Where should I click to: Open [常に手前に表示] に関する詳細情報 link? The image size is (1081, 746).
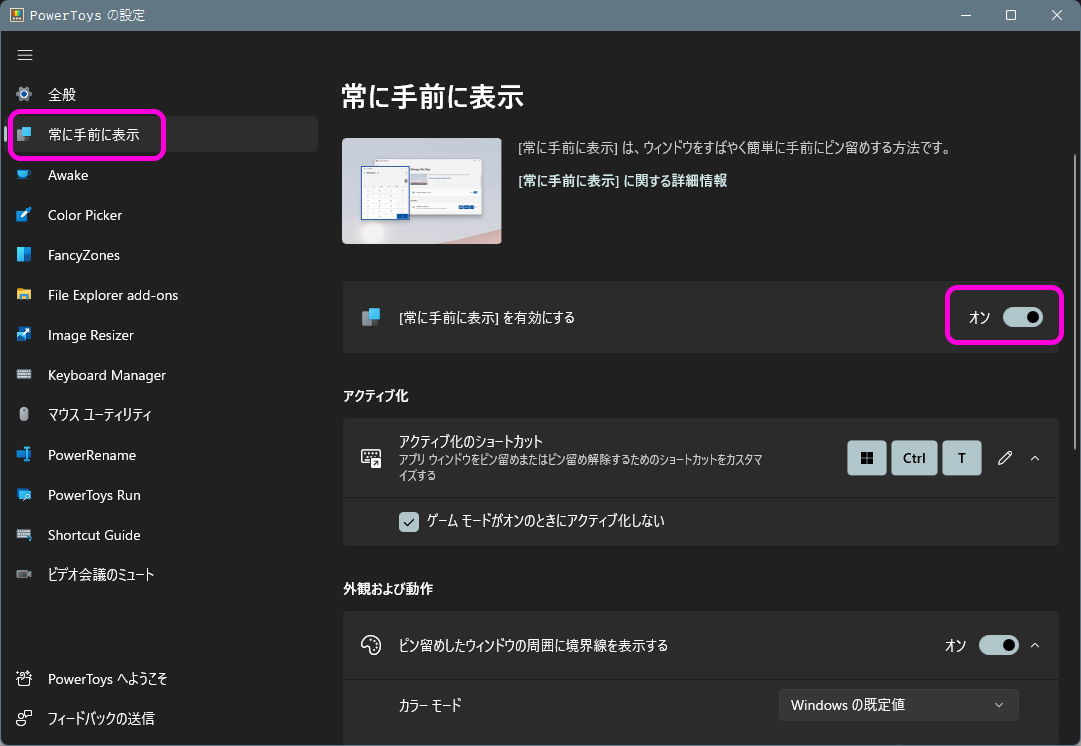623,181
